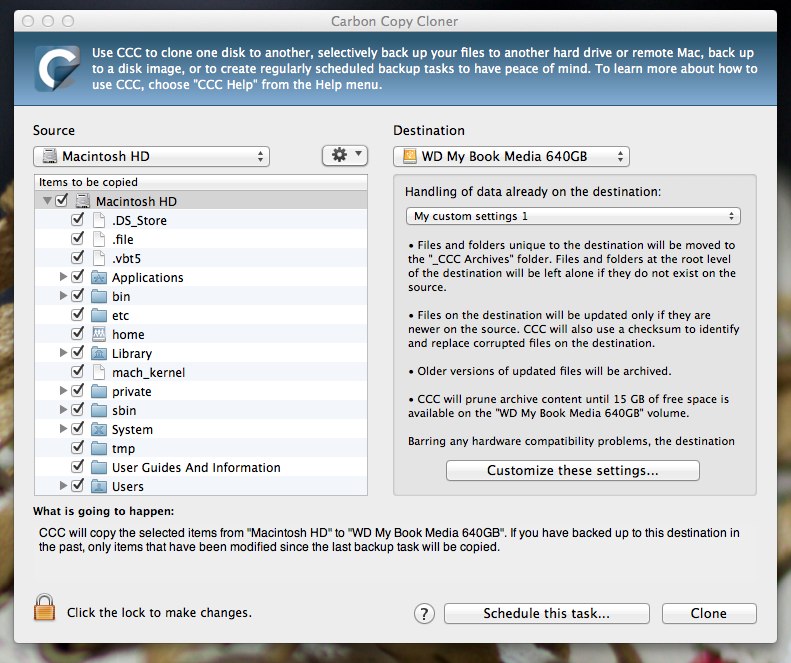The image size is (791, 663).
Task: Expand the Users folder
Action: [x=63, y=485]
